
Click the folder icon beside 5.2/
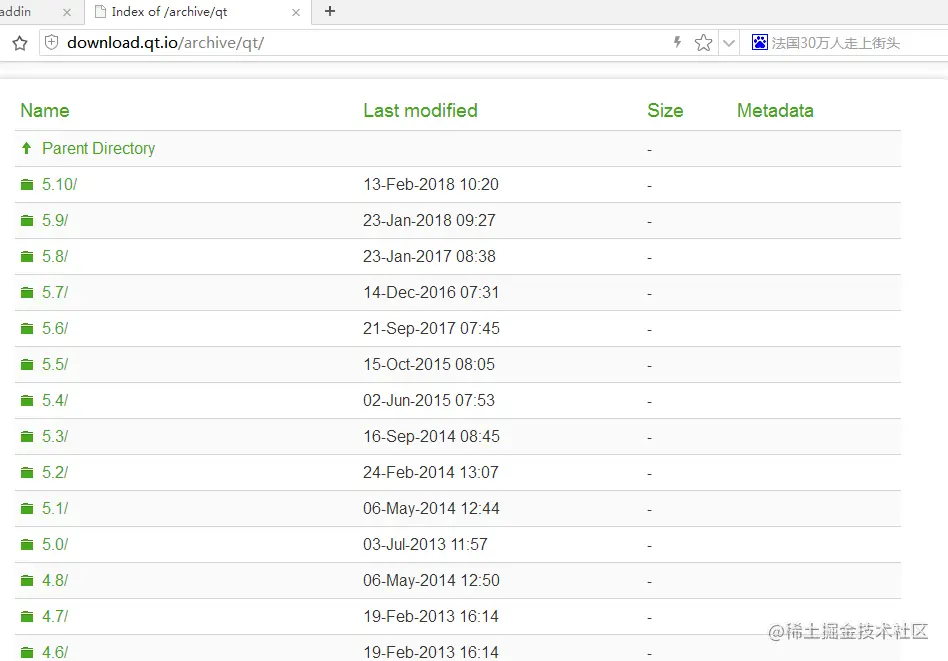(27, 472)
